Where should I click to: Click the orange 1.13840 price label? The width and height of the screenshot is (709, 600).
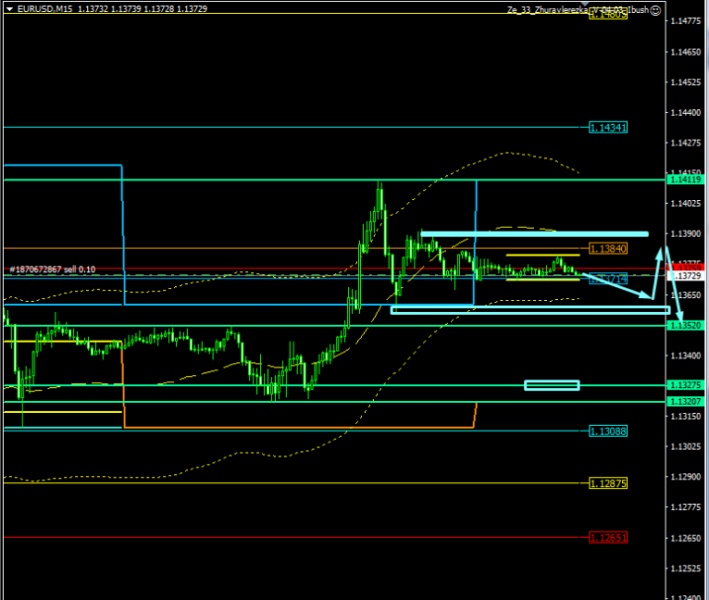coord(608,248)
